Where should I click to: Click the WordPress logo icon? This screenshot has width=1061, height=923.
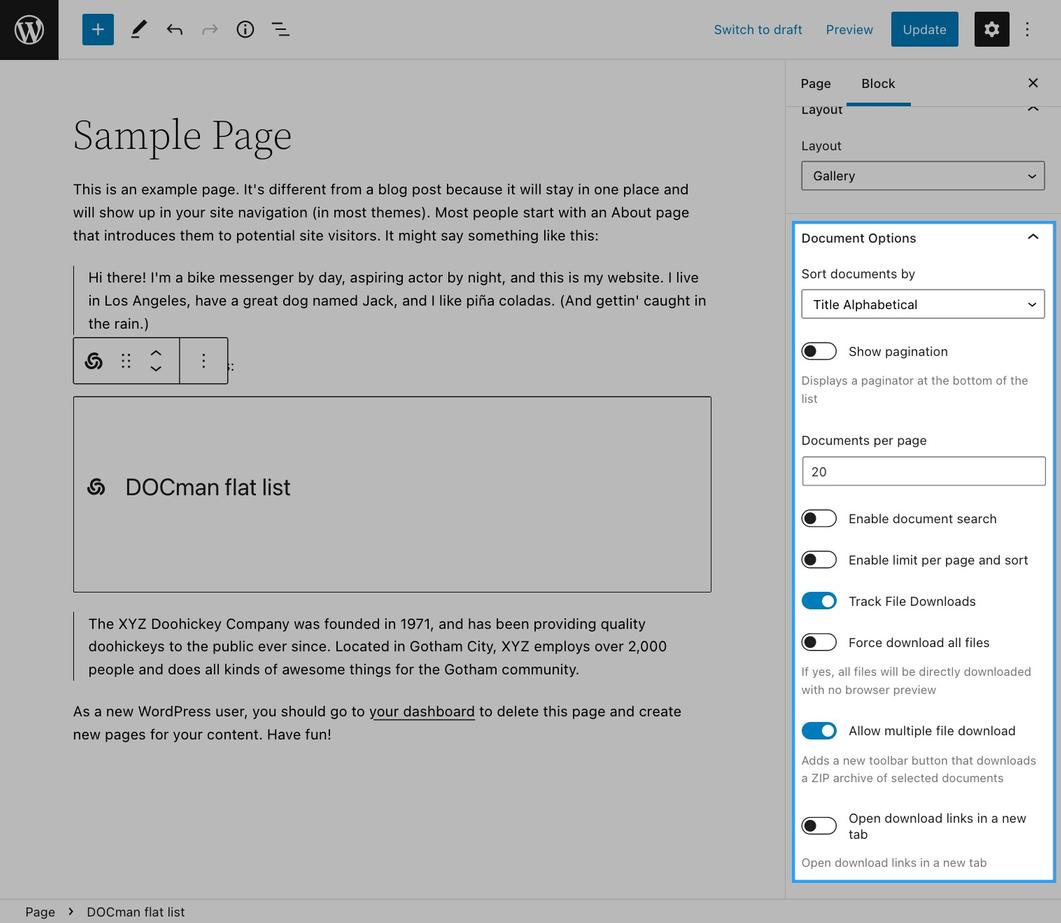click(29, 30)
